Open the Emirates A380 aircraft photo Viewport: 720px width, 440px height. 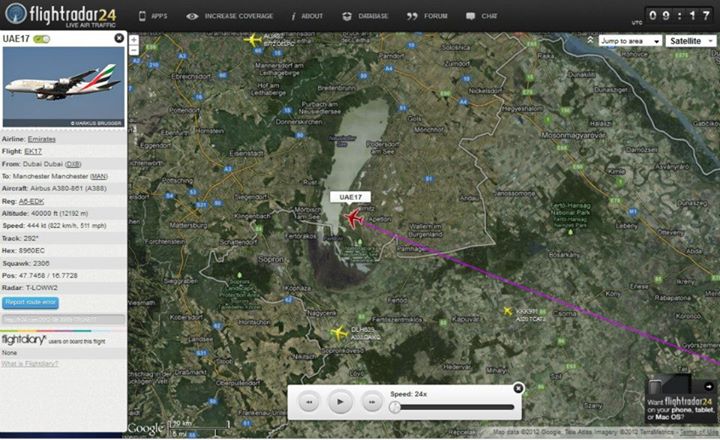click(63, 87)
